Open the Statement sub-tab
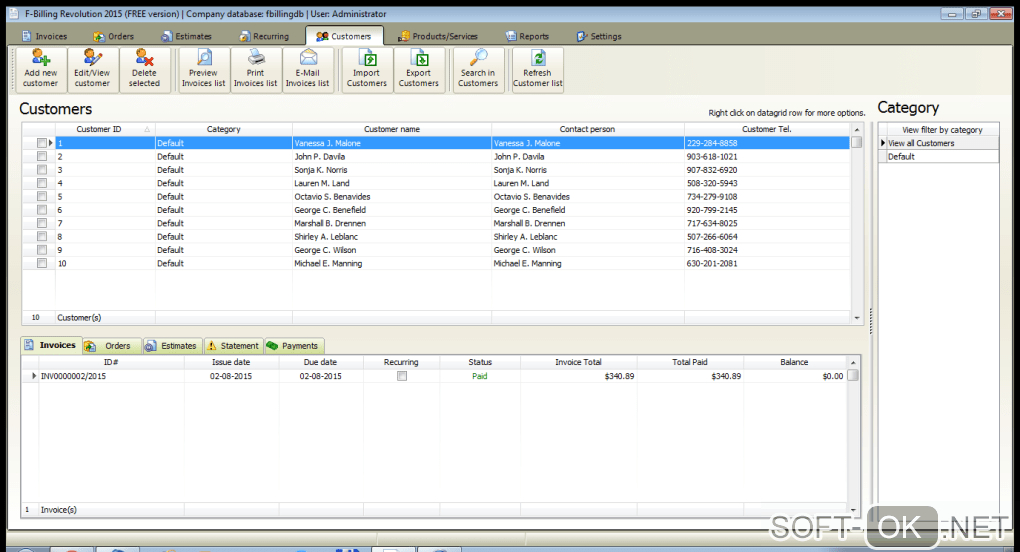This screenshot has width=1020, height=552. (x=233, y=346)
